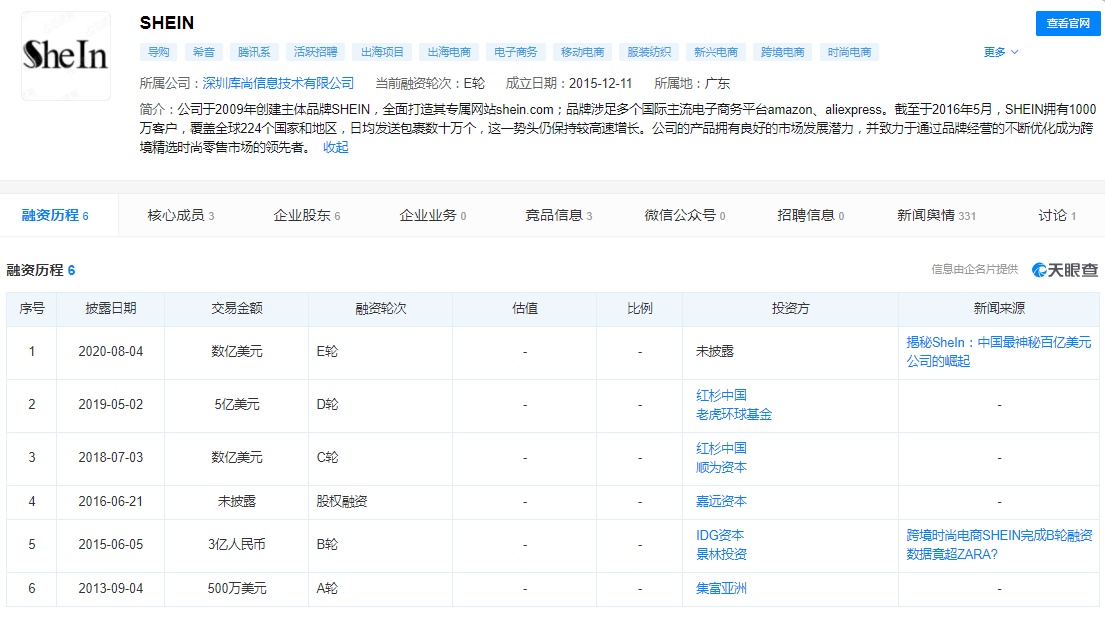Click the 交易金额 column header
Screen dimensions: 1105x617
tap(237, 308)
